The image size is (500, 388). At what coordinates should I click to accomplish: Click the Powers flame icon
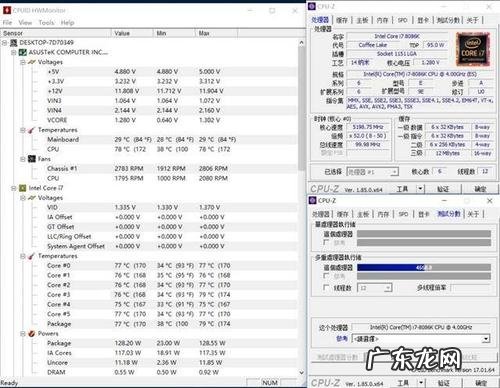[32, 334]
